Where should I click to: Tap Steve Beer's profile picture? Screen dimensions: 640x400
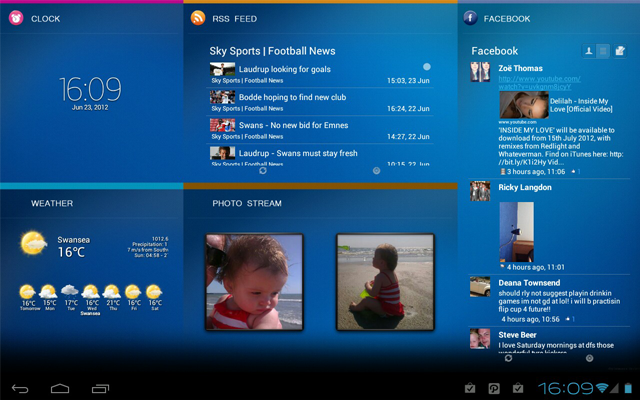(x=480, y=339)
